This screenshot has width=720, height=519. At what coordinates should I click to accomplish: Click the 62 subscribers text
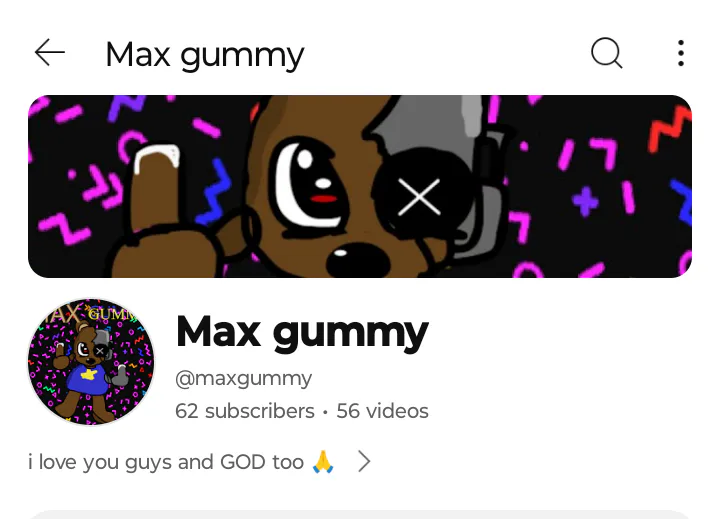coord(245,411)
